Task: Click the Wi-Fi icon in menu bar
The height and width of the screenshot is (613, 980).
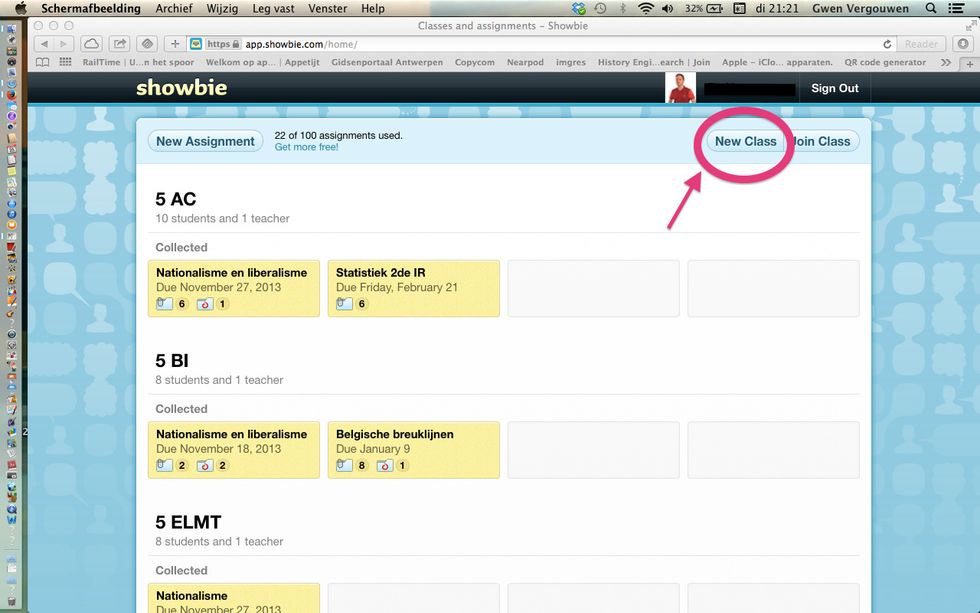Action: (x=645, y=8)
